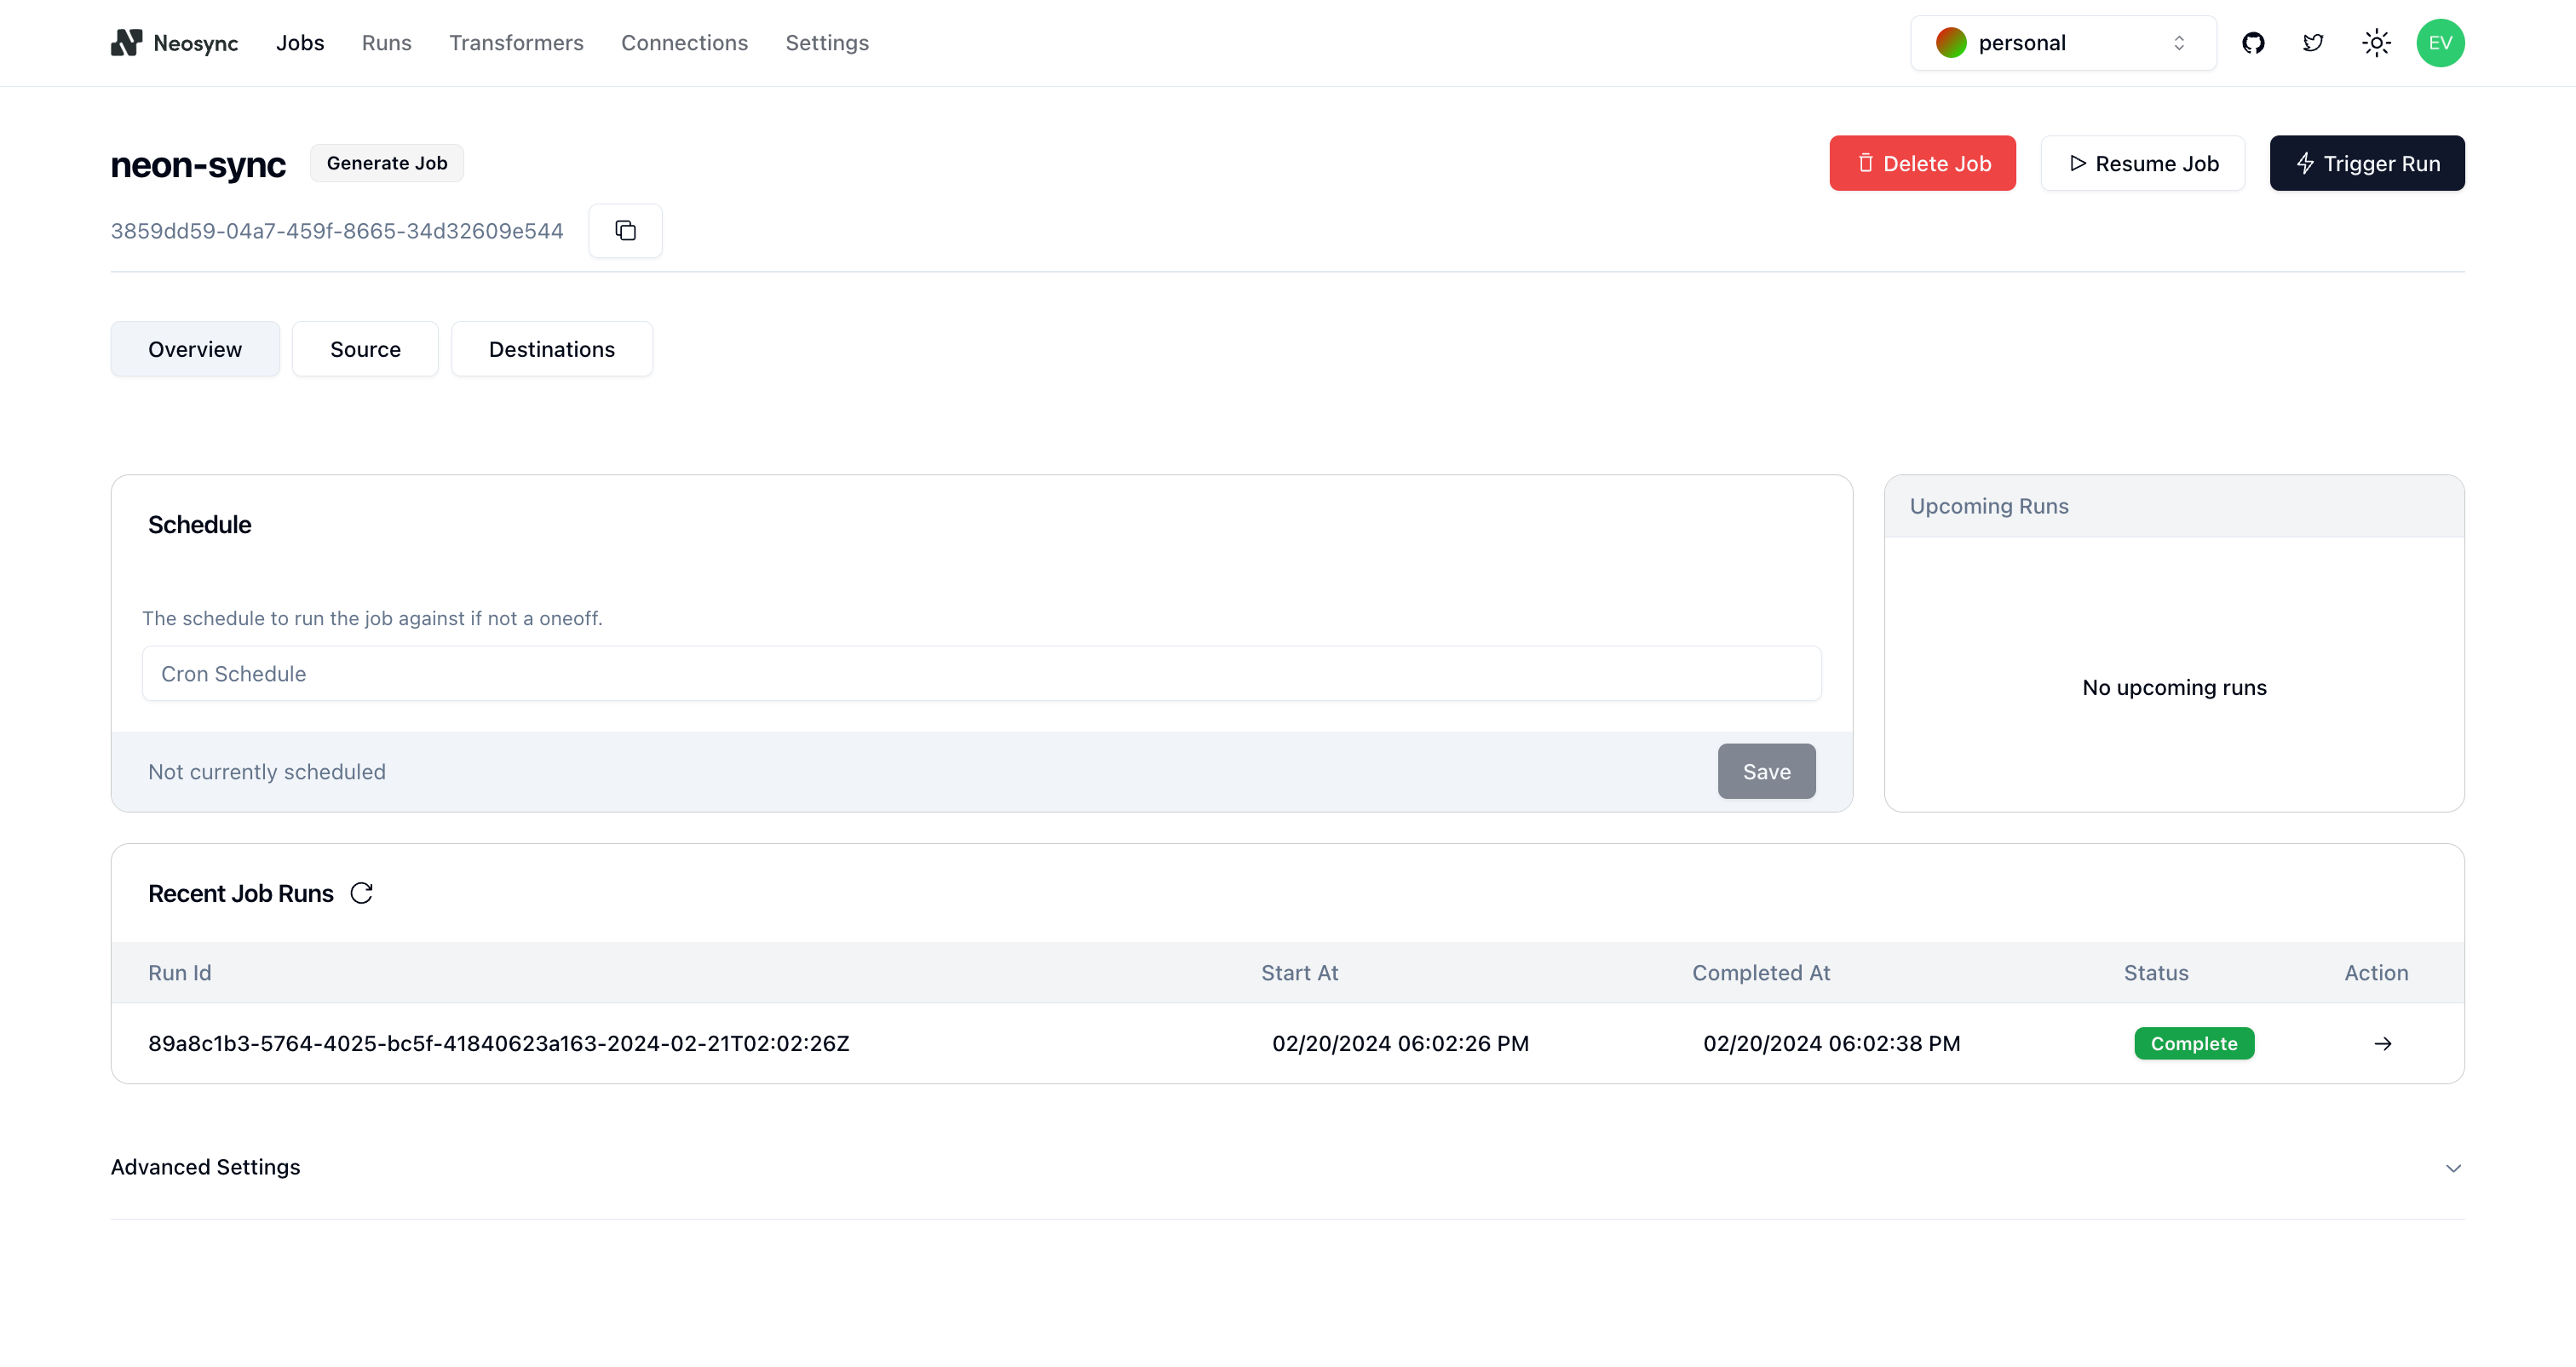Viewport: 2576px width, 1367px height.
Task: Click the red Delete Job button
Action: 1922,163
